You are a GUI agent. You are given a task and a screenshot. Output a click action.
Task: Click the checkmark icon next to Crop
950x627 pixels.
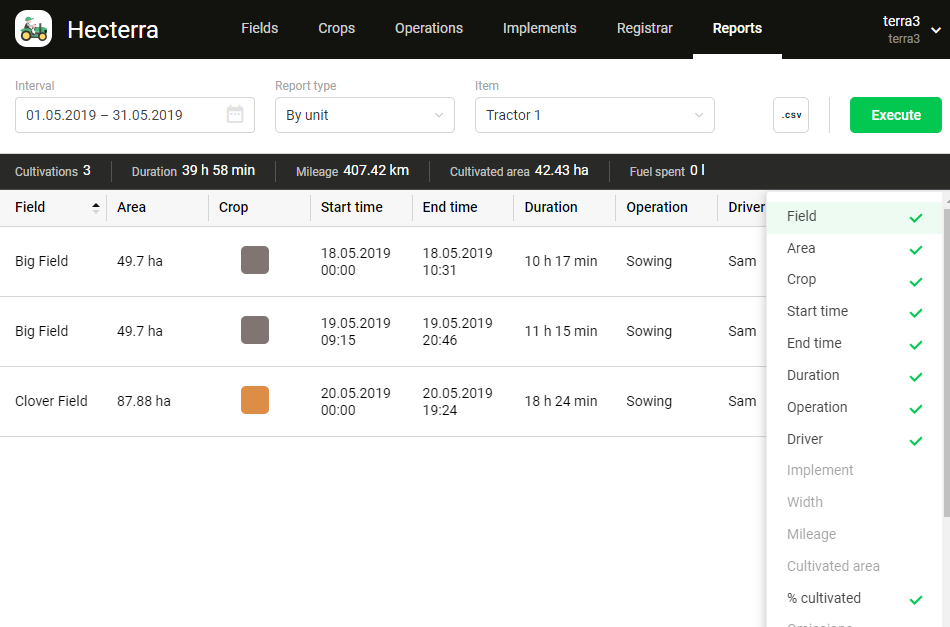pyautogui.click(x=915, y=281)
